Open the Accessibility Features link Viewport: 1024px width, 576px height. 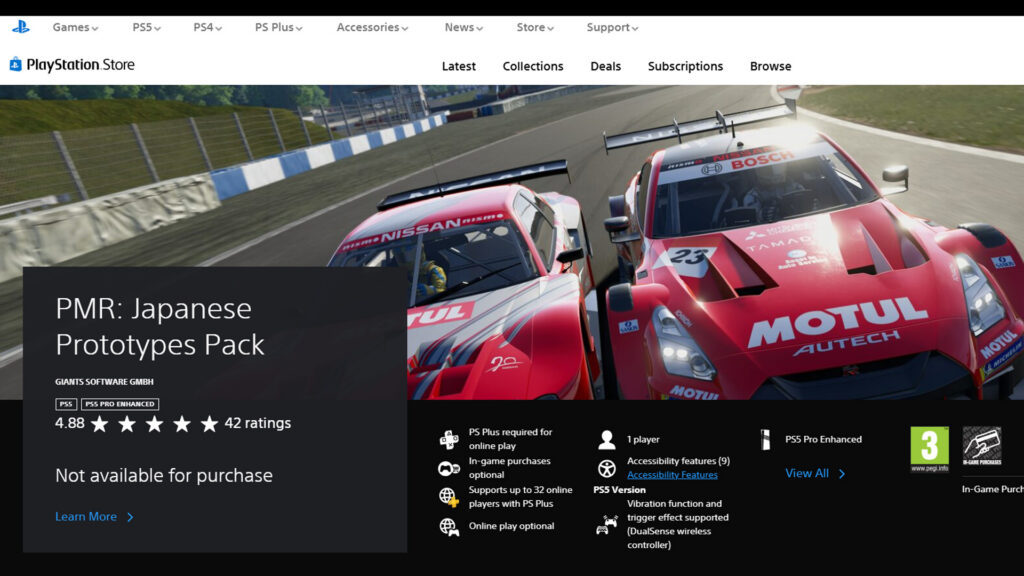[672, 475]
